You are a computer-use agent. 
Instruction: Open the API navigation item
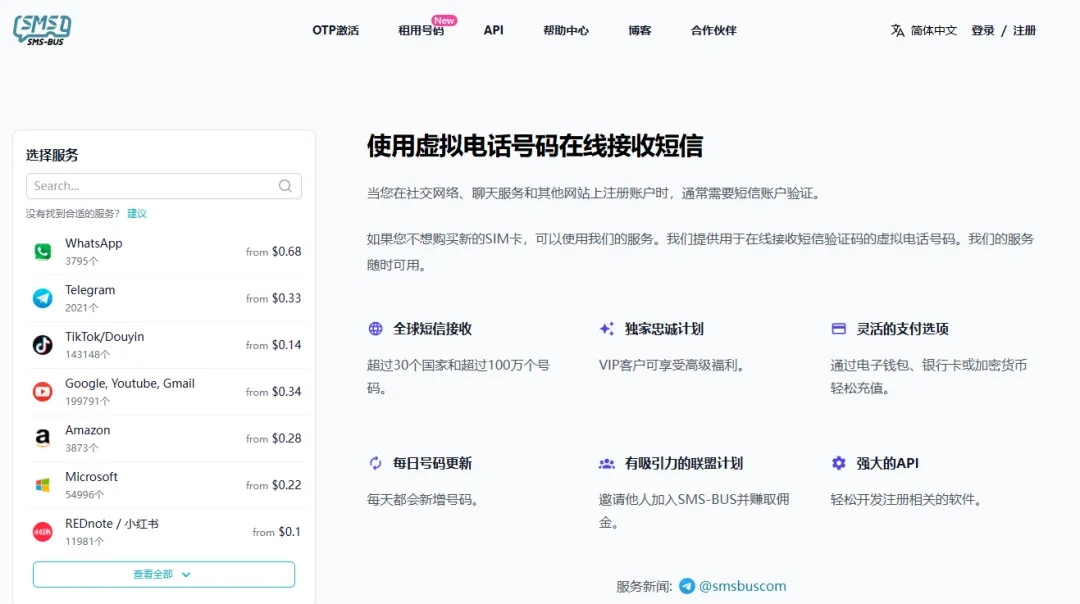493,31
